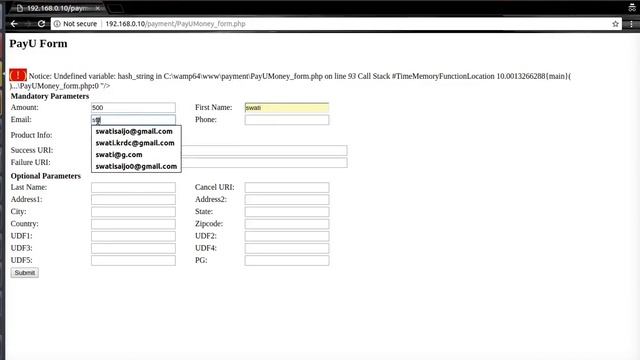
Task: Click into the Address2 field
Action: (x=287, y=200)
